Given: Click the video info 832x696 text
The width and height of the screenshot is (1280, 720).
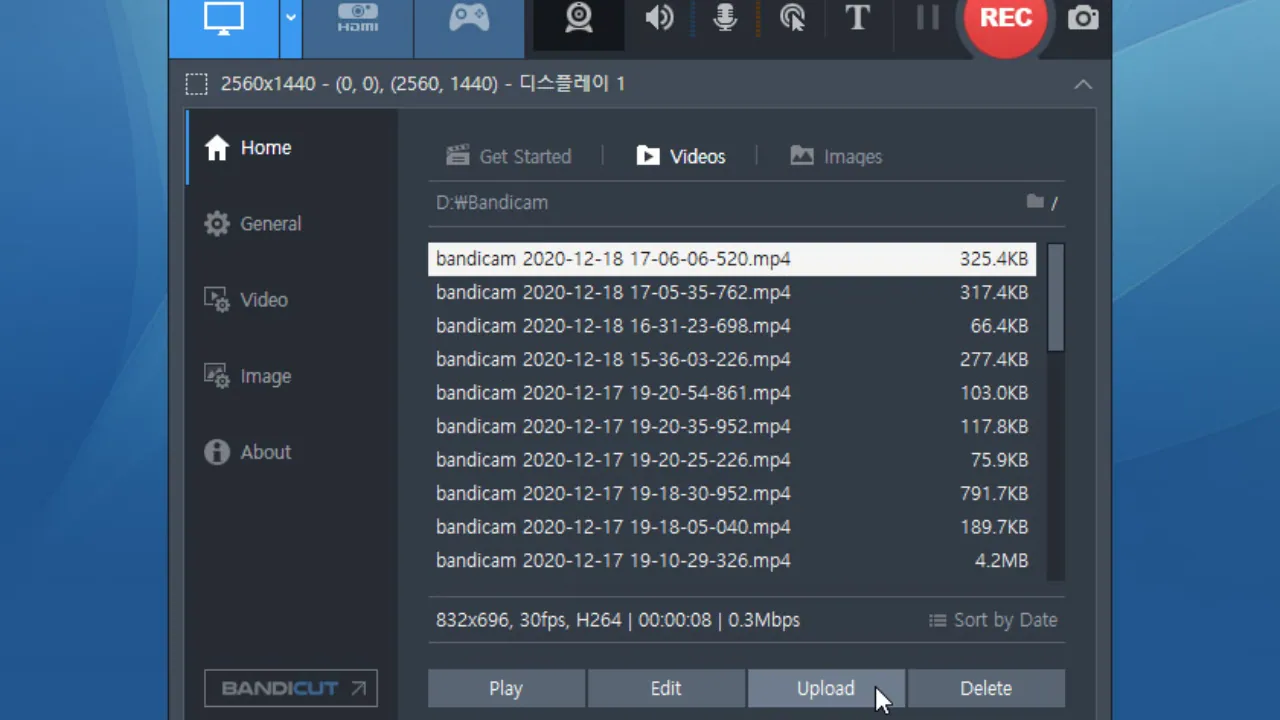Looking at the screenshot, I should (x=618, y=620).
